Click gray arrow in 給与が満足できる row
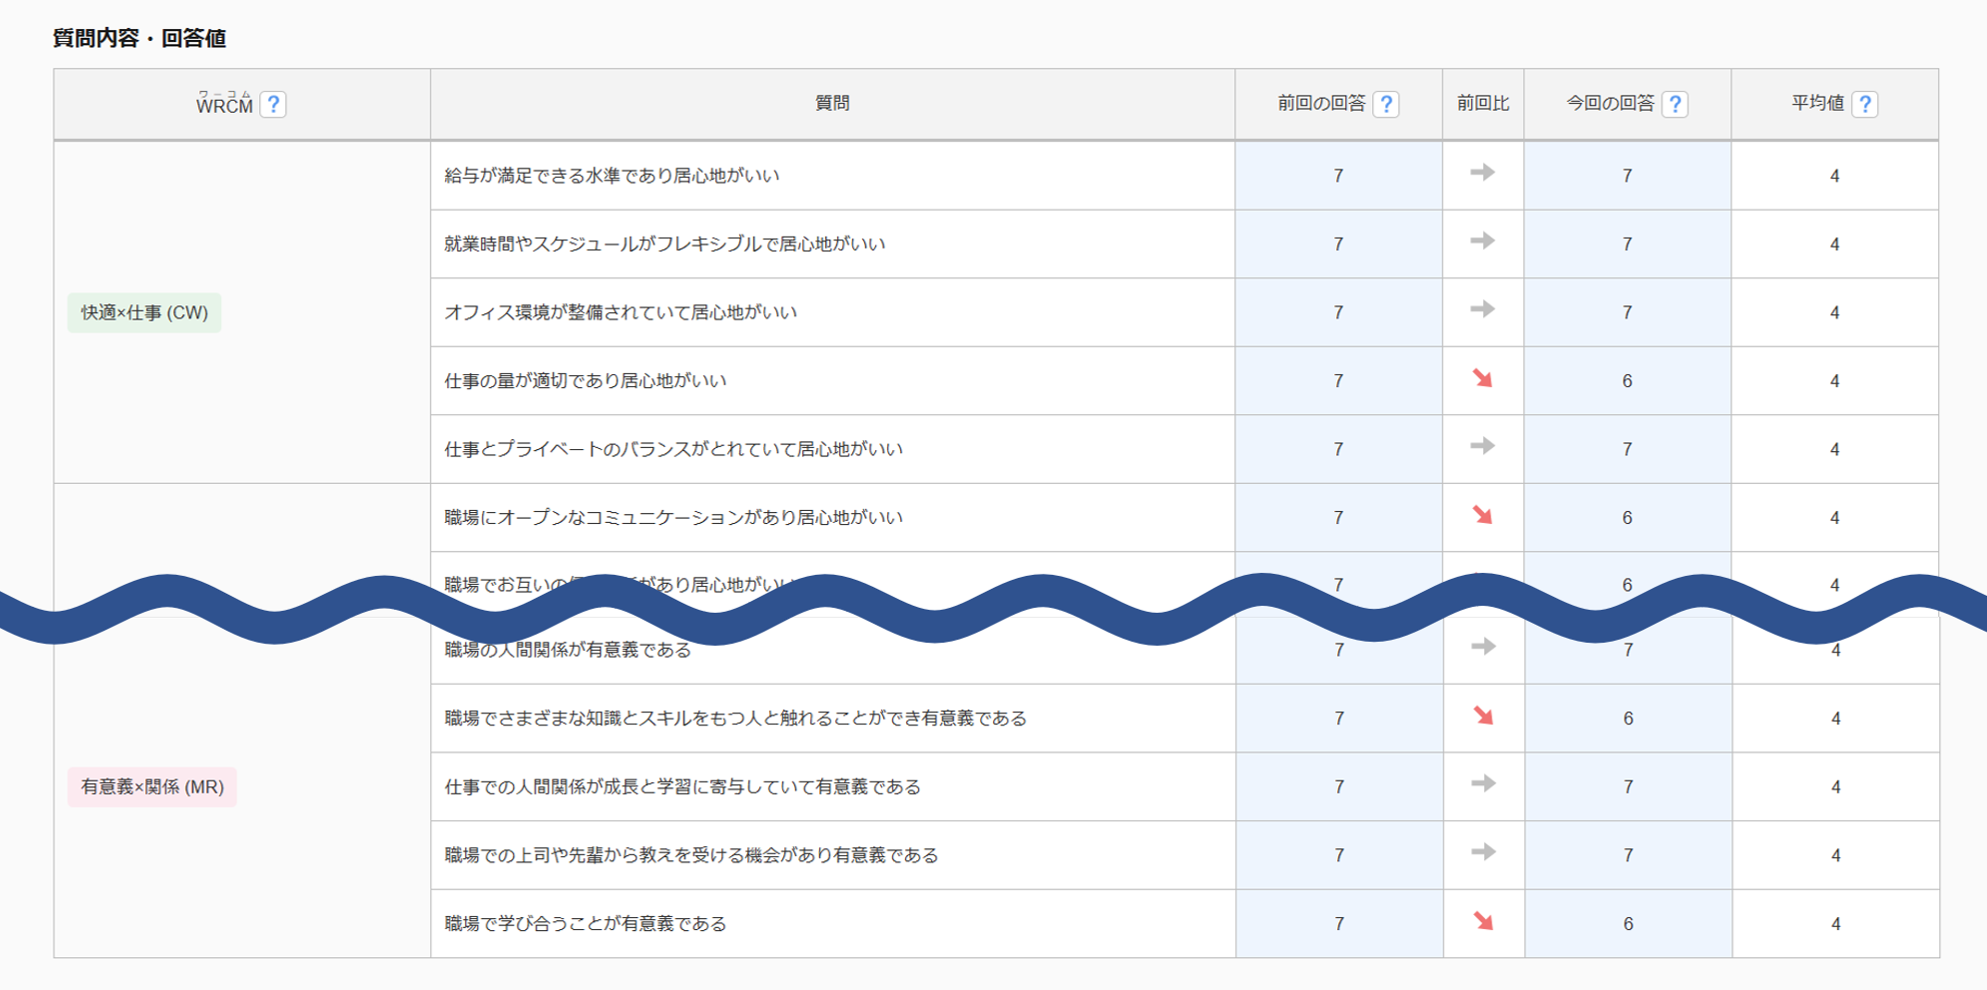Screen dimensions: 1987x990 [x=1482, y=173]
